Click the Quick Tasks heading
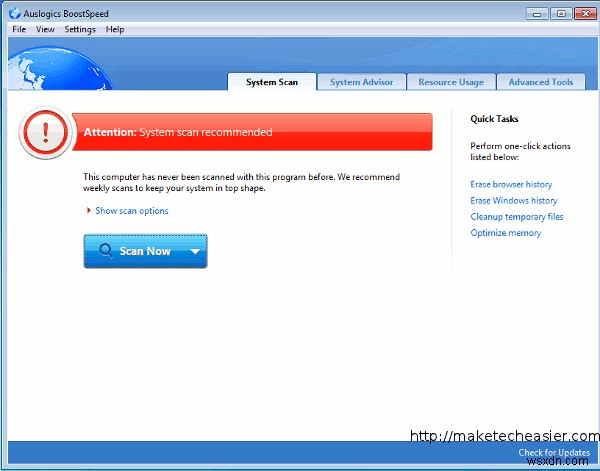Screen dimensions: 600x471 [494, 119]
